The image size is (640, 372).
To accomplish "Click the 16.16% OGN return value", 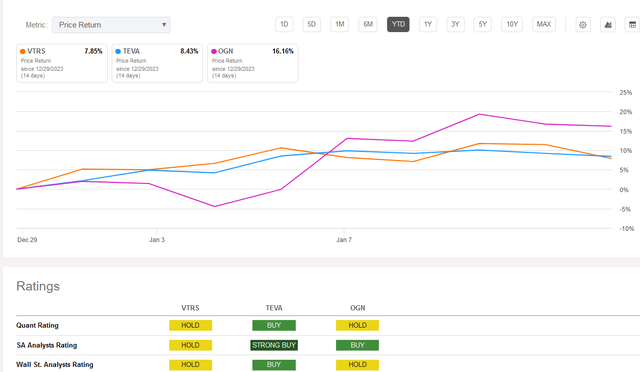I will pyautogui.click(x=283, y=51).
